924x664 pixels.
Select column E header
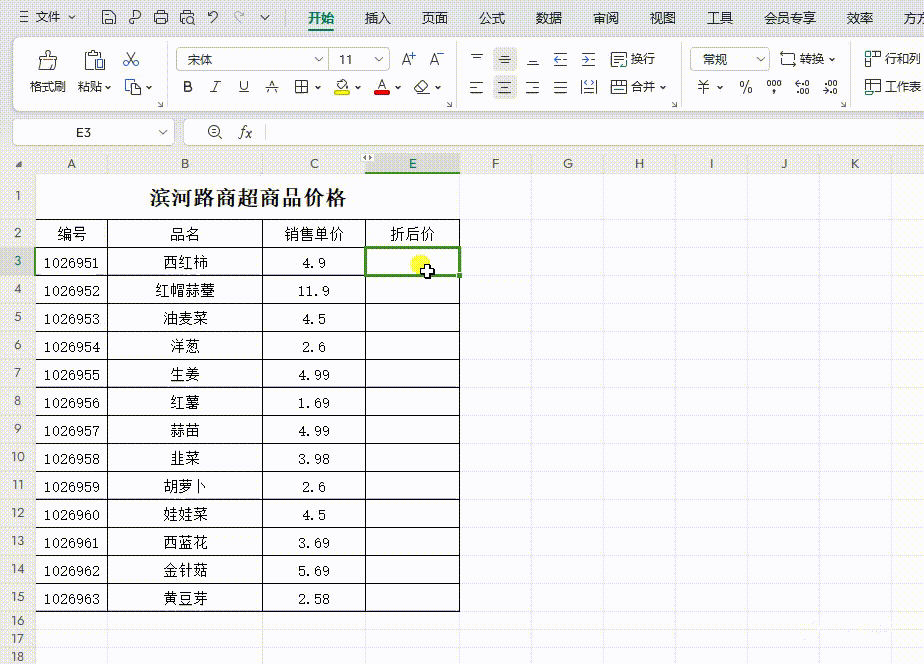[x=412, y=164]
